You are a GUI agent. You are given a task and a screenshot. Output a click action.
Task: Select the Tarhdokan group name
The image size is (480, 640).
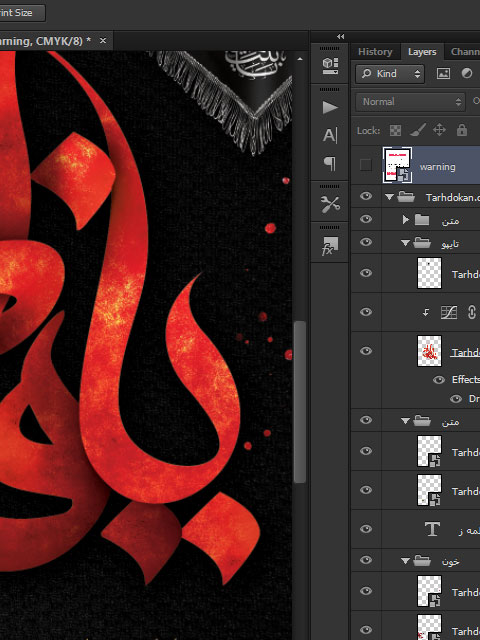click(x=453, y=198)
